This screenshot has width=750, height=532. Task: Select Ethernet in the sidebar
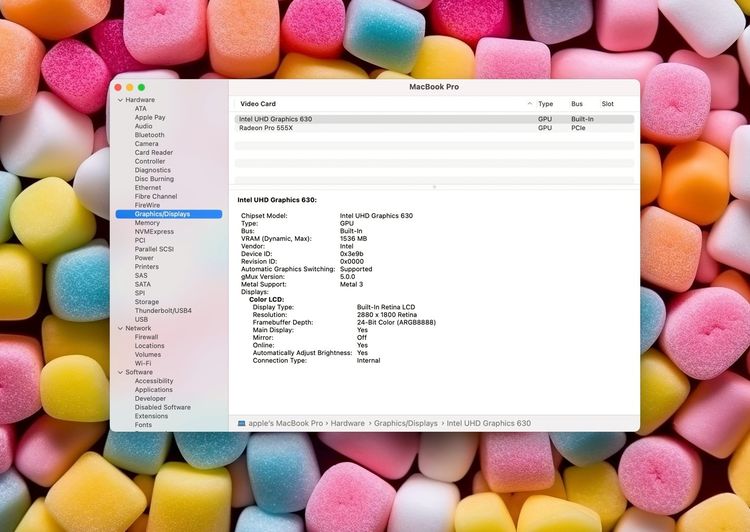point(148,188)
